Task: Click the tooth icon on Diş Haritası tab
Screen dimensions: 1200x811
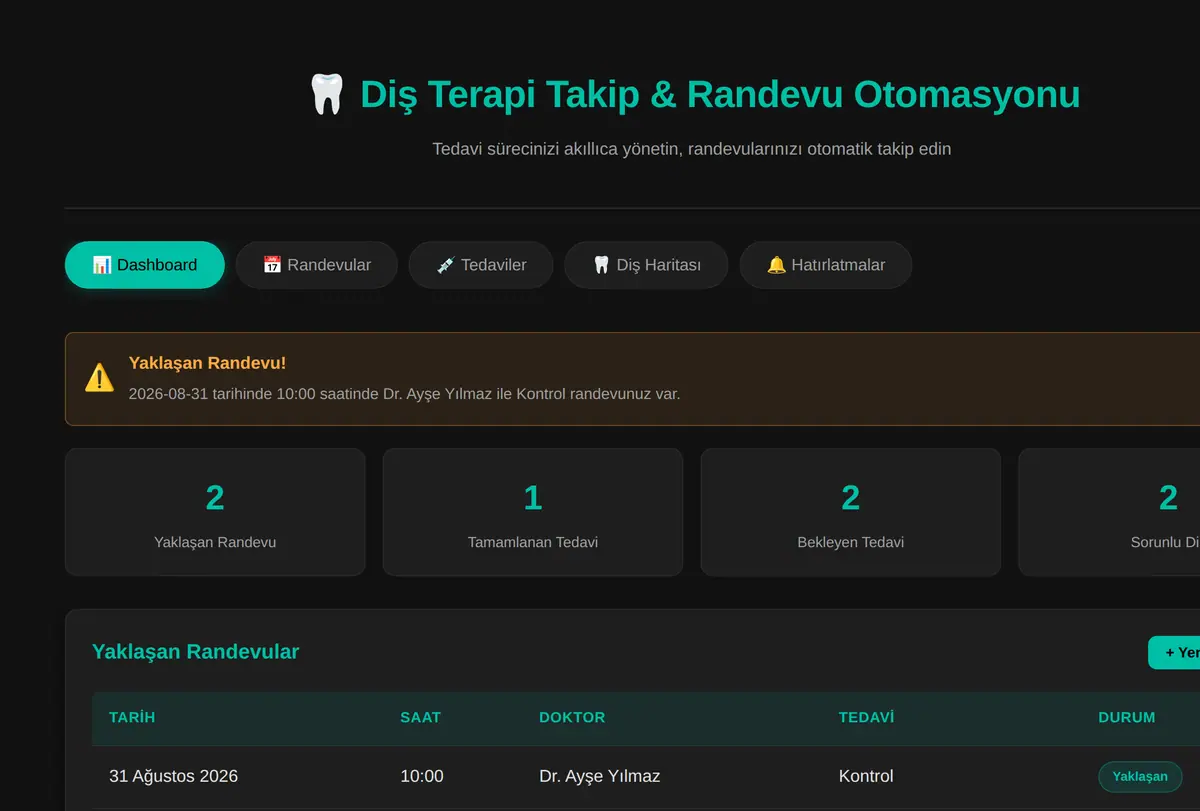Action: pos(601,265)
